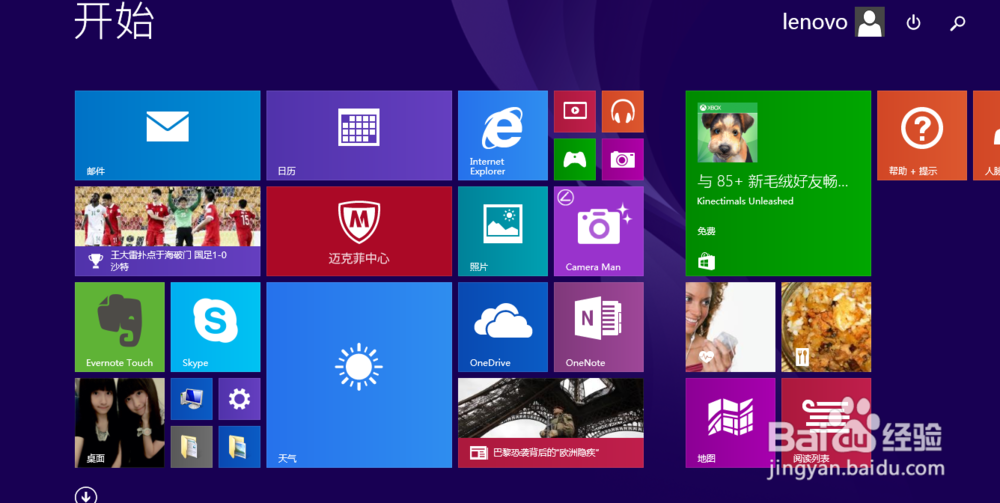Open the 照片 Photos tile

click(503, 231)
